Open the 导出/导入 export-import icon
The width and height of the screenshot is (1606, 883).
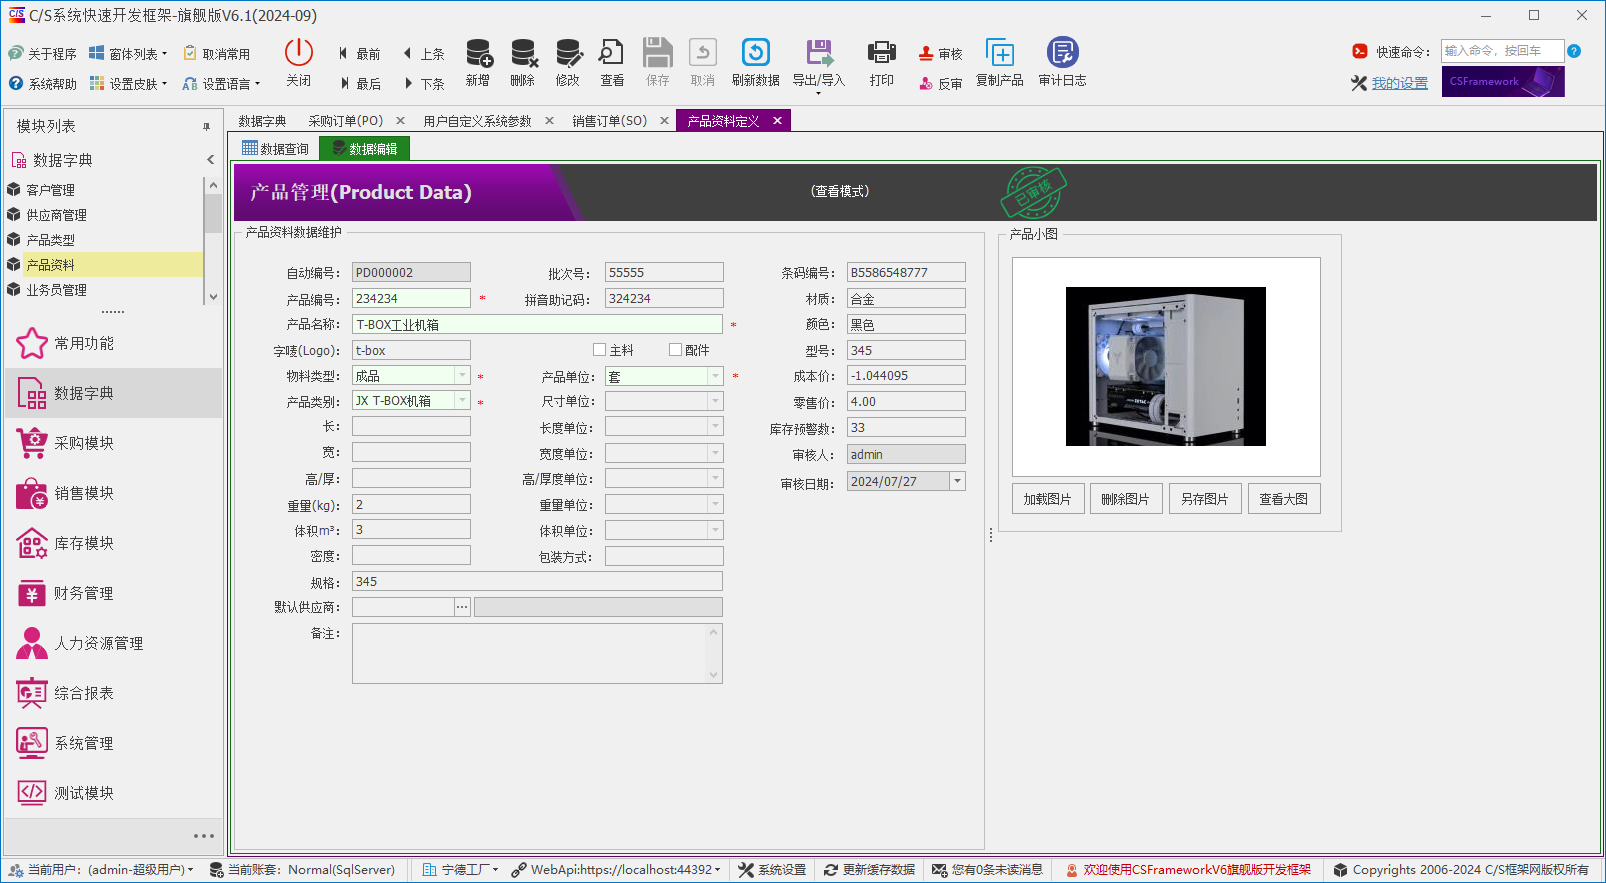click(819, 52)
